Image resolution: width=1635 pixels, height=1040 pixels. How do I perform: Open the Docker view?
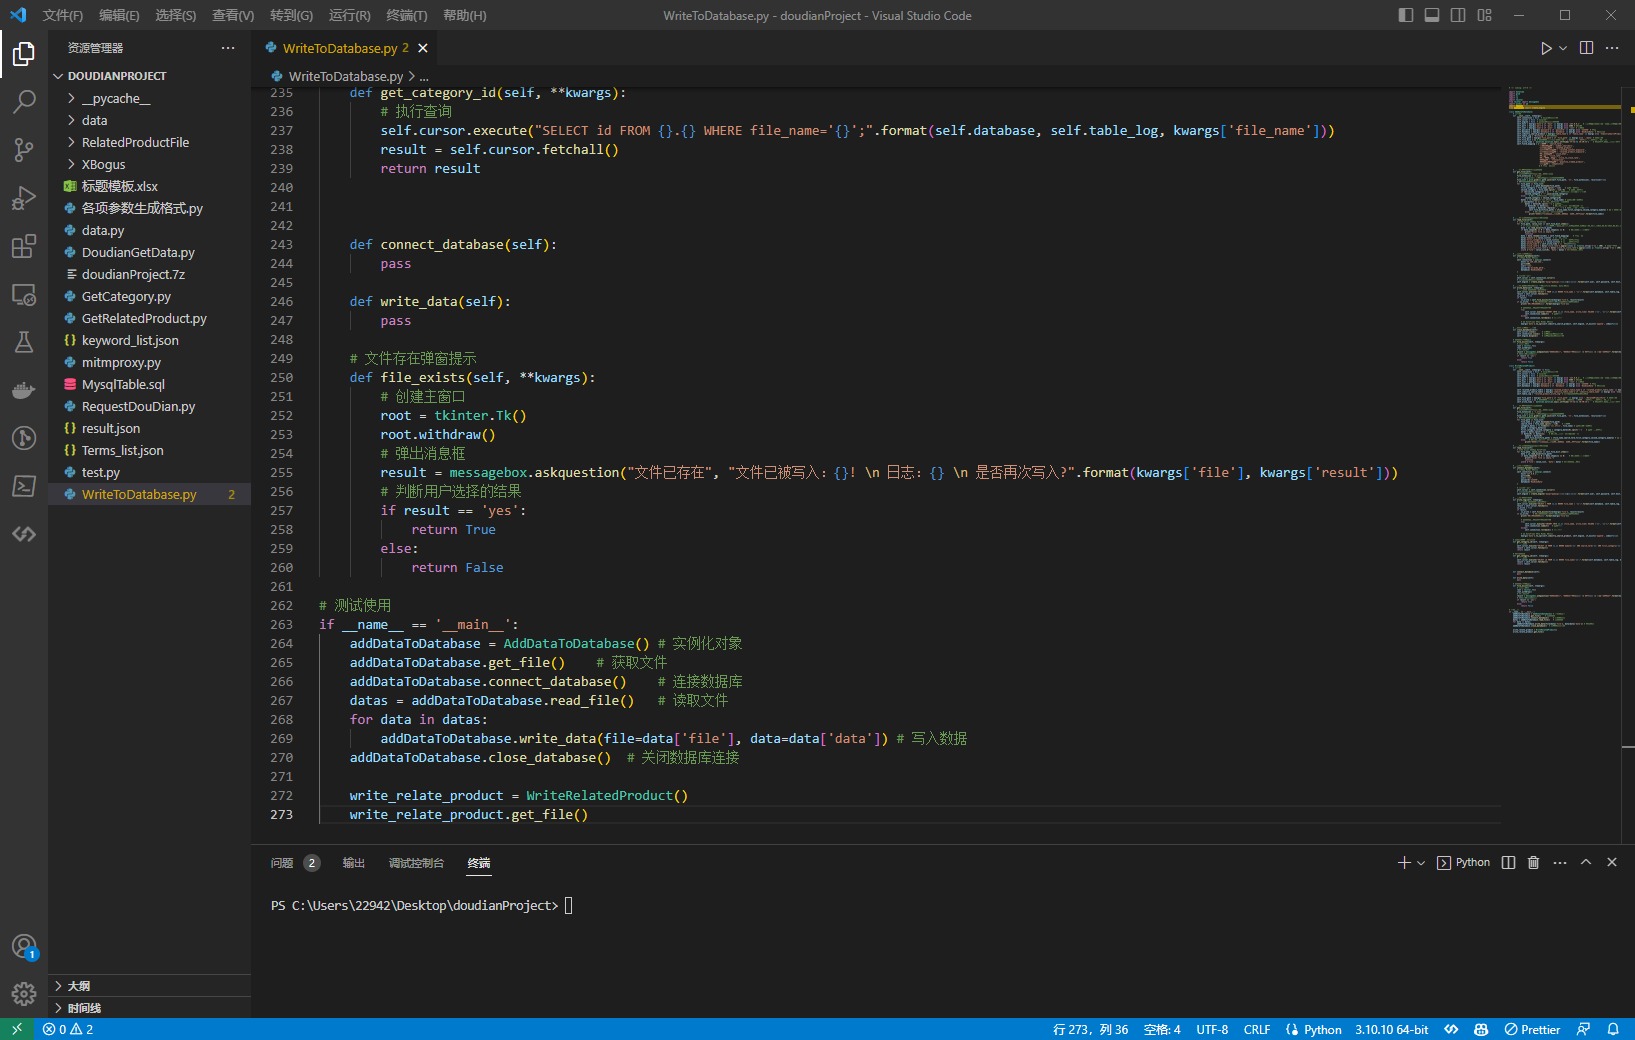(x=24, y=390)
